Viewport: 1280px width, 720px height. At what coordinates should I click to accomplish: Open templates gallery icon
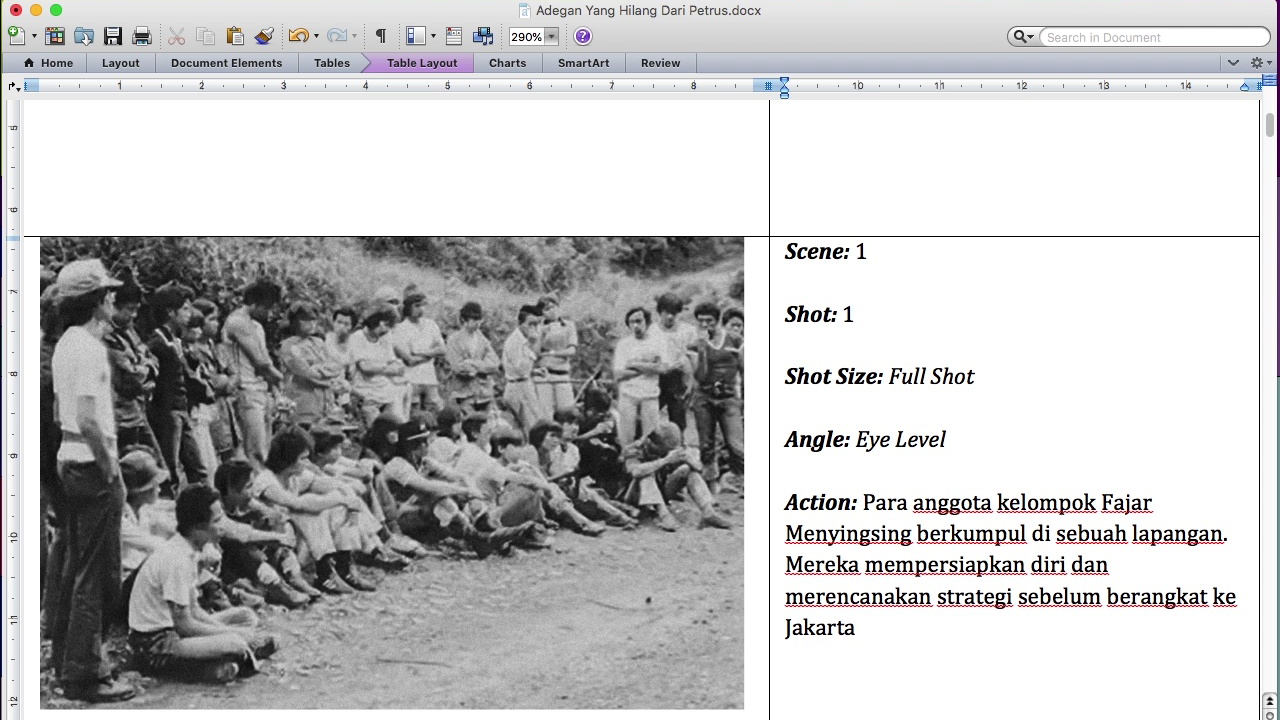click(x=55, y=36)
